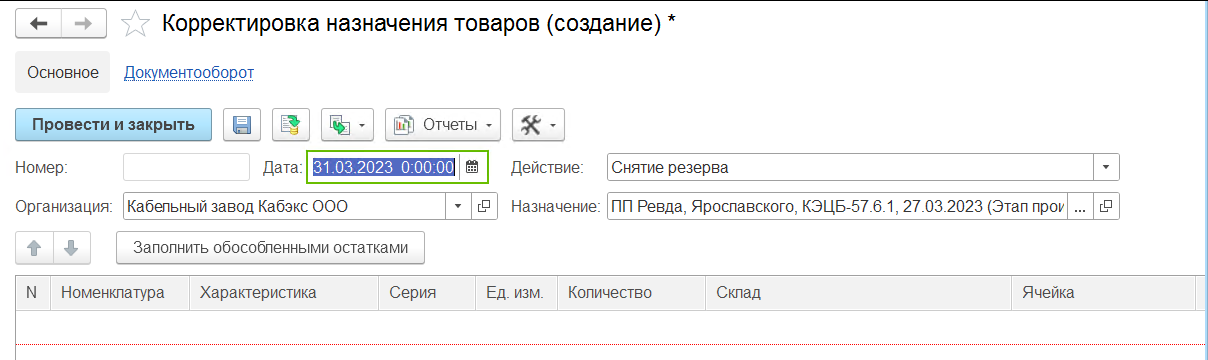Click Заполнить обособленными остатками button
The width and height of the screenshot is (1208, 360).
[271, 247]
